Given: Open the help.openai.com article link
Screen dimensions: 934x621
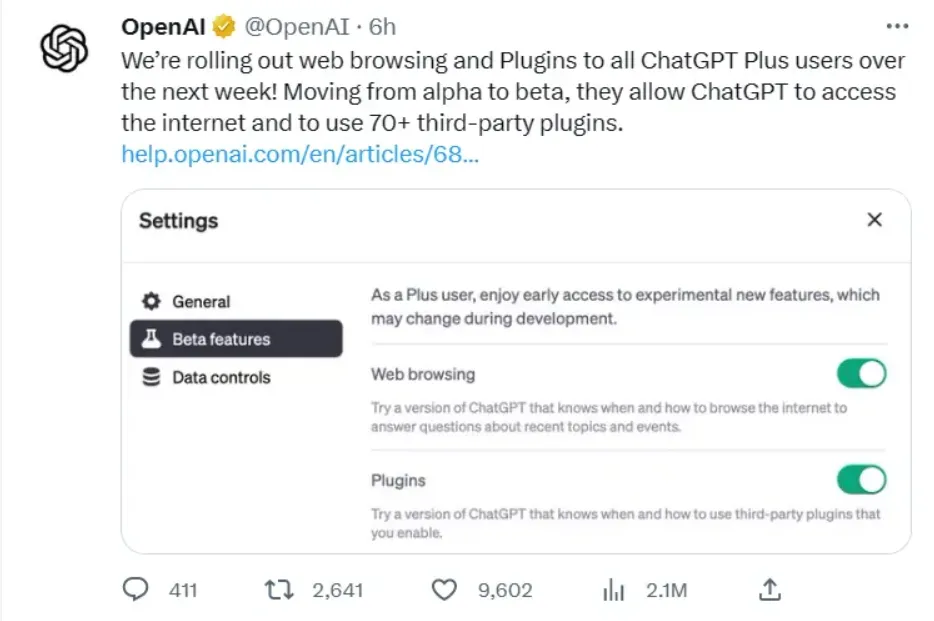Looking at the screenshot, I should [300, 155].
